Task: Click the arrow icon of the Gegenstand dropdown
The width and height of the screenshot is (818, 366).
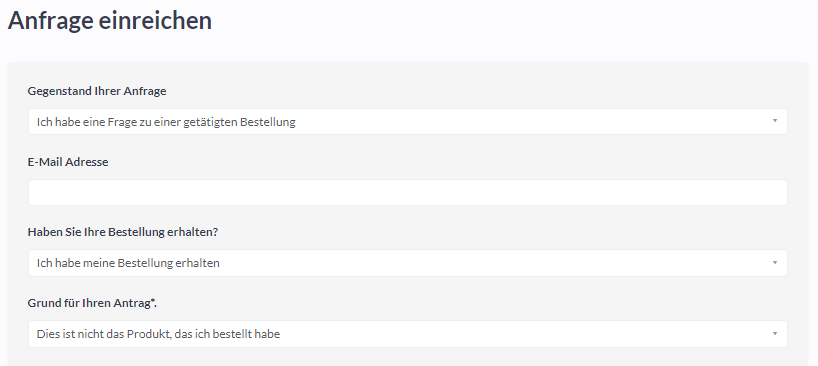Action: coord(775,121)
